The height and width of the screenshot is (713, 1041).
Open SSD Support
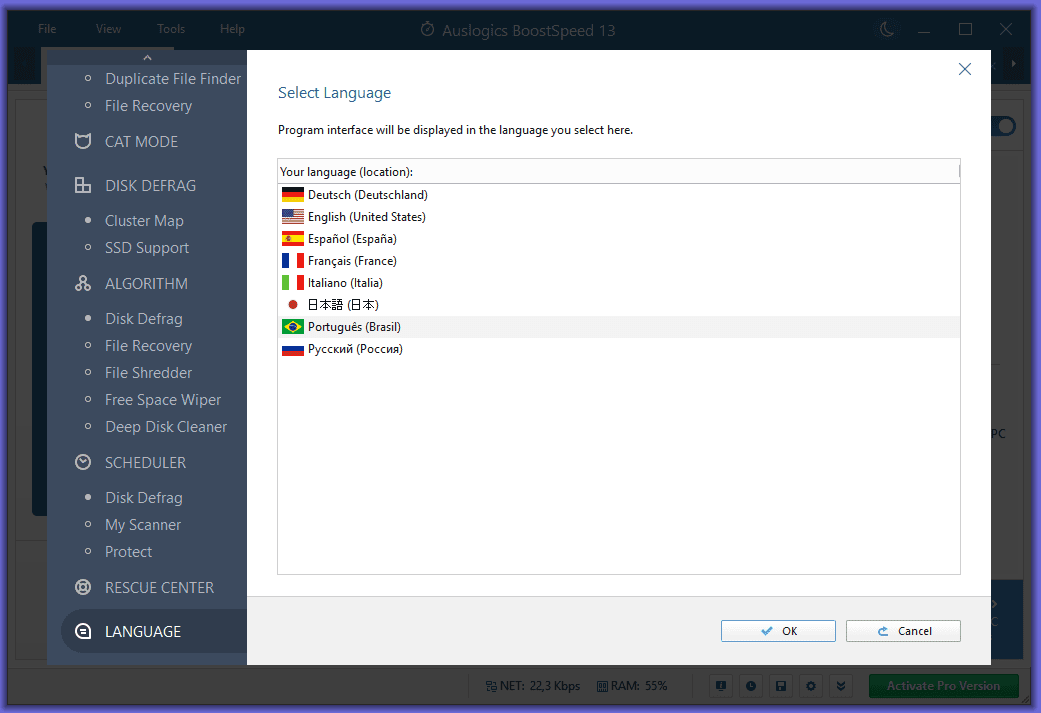[x=147, y=248]
